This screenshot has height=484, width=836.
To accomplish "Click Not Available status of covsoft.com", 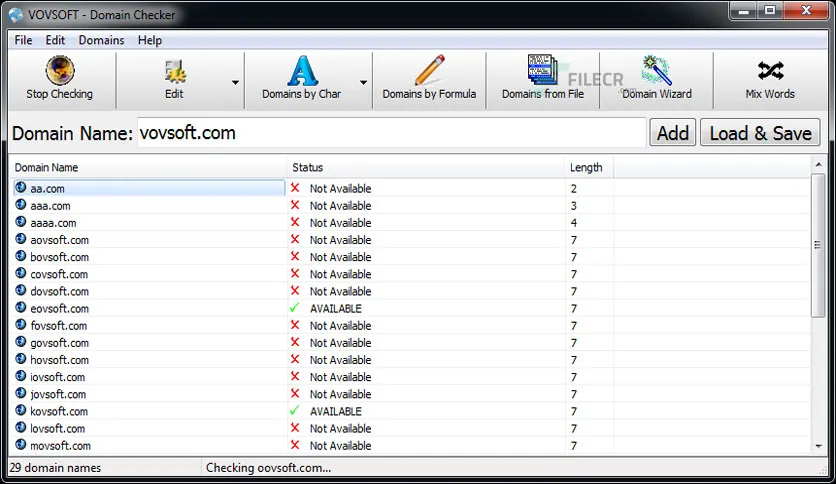I will pos(340,274).
